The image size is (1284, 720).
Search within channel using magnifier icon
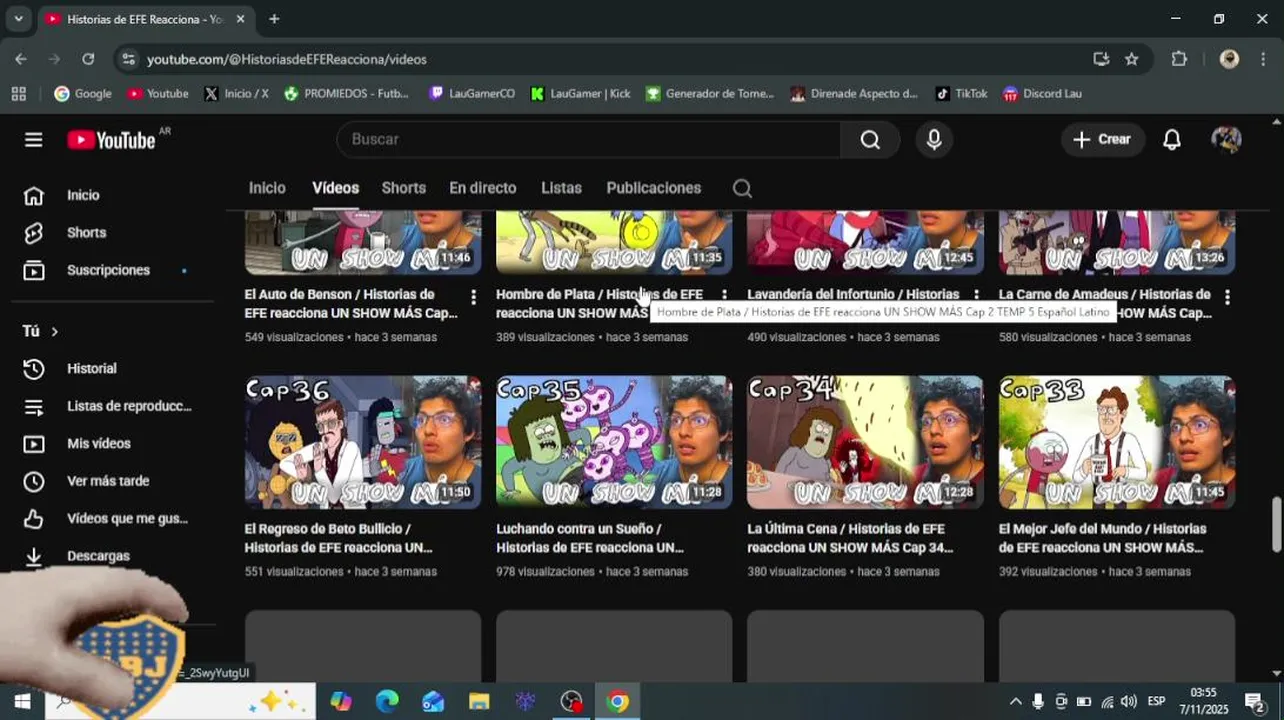[x=742, y=188]
